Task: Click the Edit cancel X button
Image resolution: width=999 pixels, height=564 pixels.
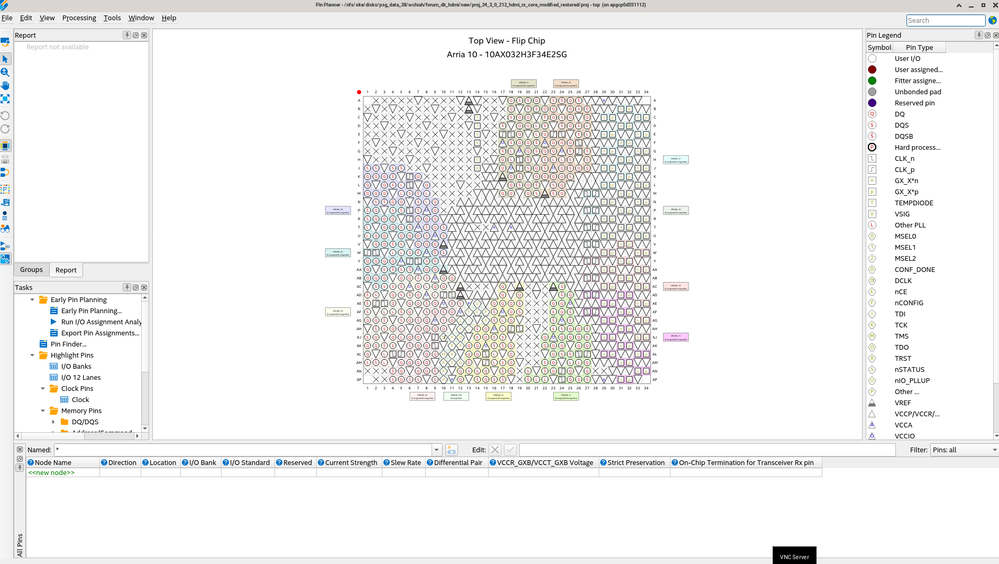Action: pyautogui.click(x=495, y=450)
